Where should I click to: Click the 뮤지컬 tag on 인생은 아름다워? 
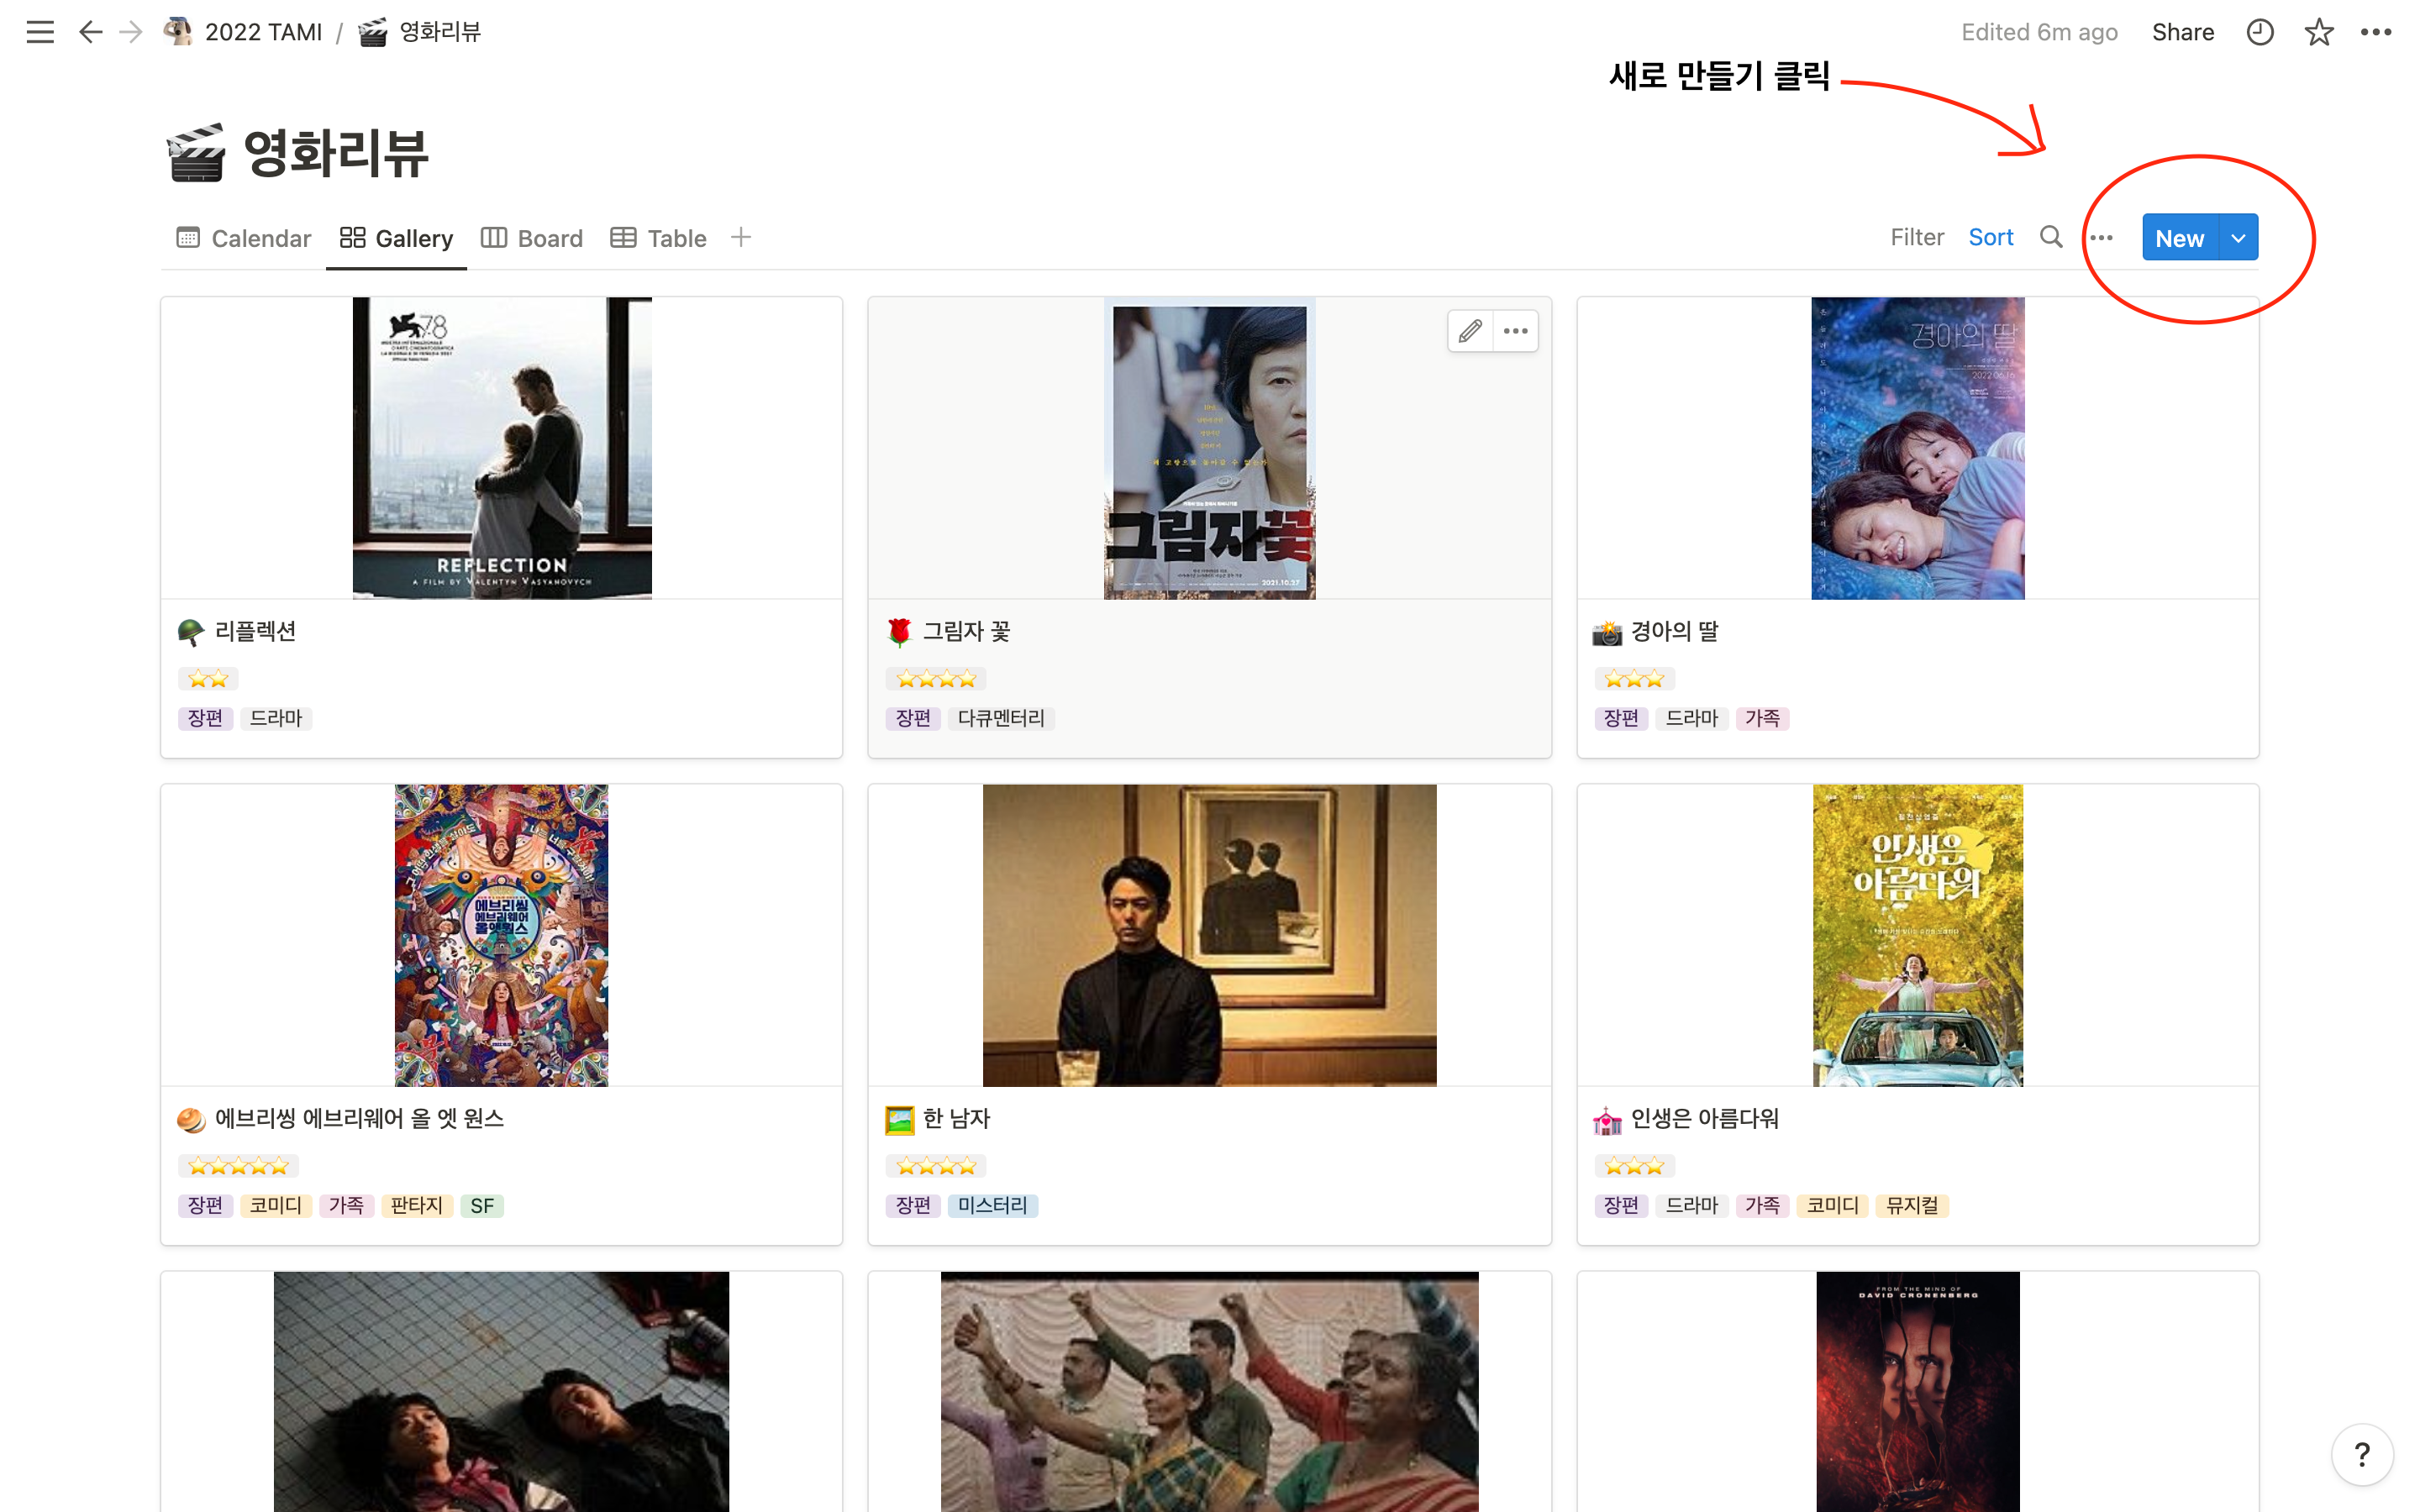click(x=1911, y=1205)
